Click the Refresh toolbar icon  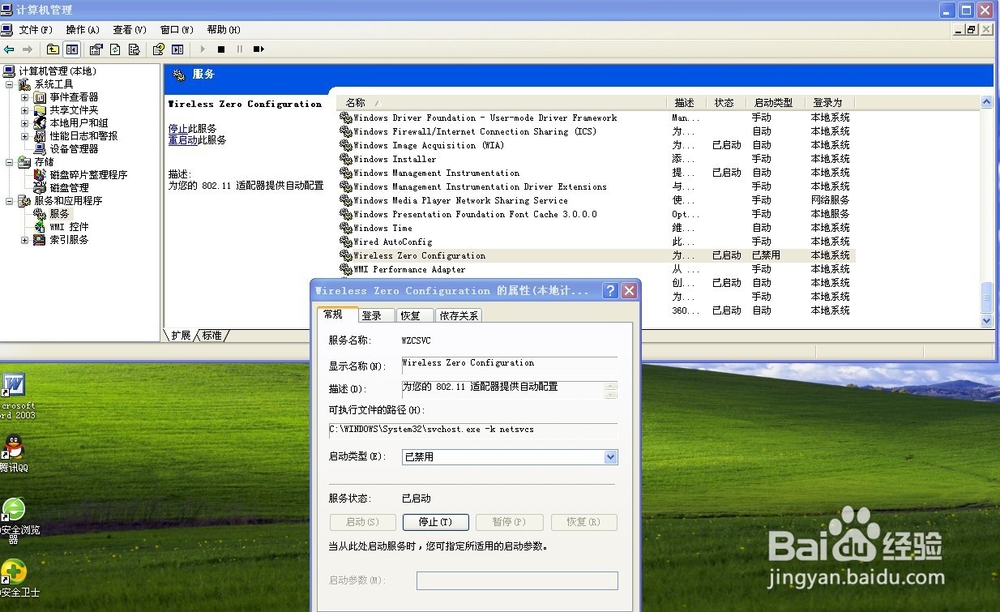tap(115, 49)
